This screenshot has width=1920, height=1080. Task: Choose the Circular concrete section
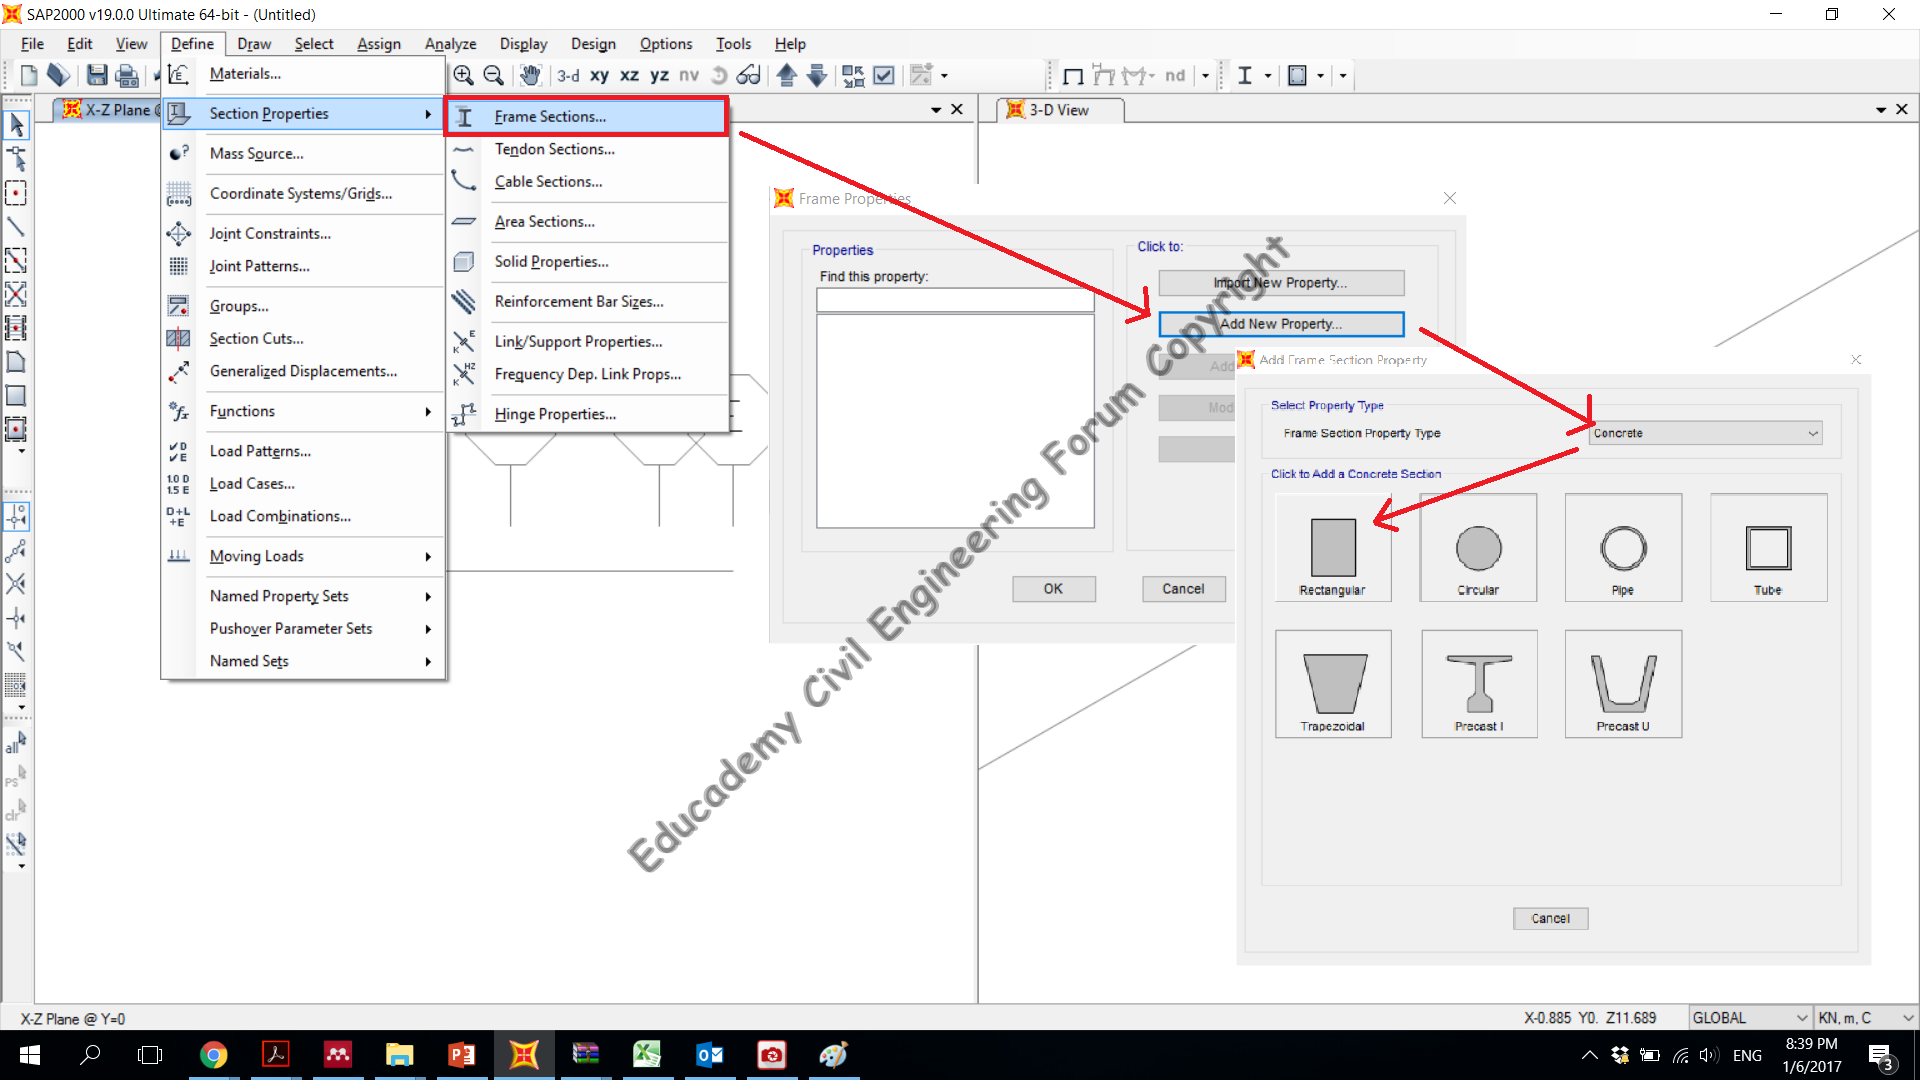tap(1478, 548)
